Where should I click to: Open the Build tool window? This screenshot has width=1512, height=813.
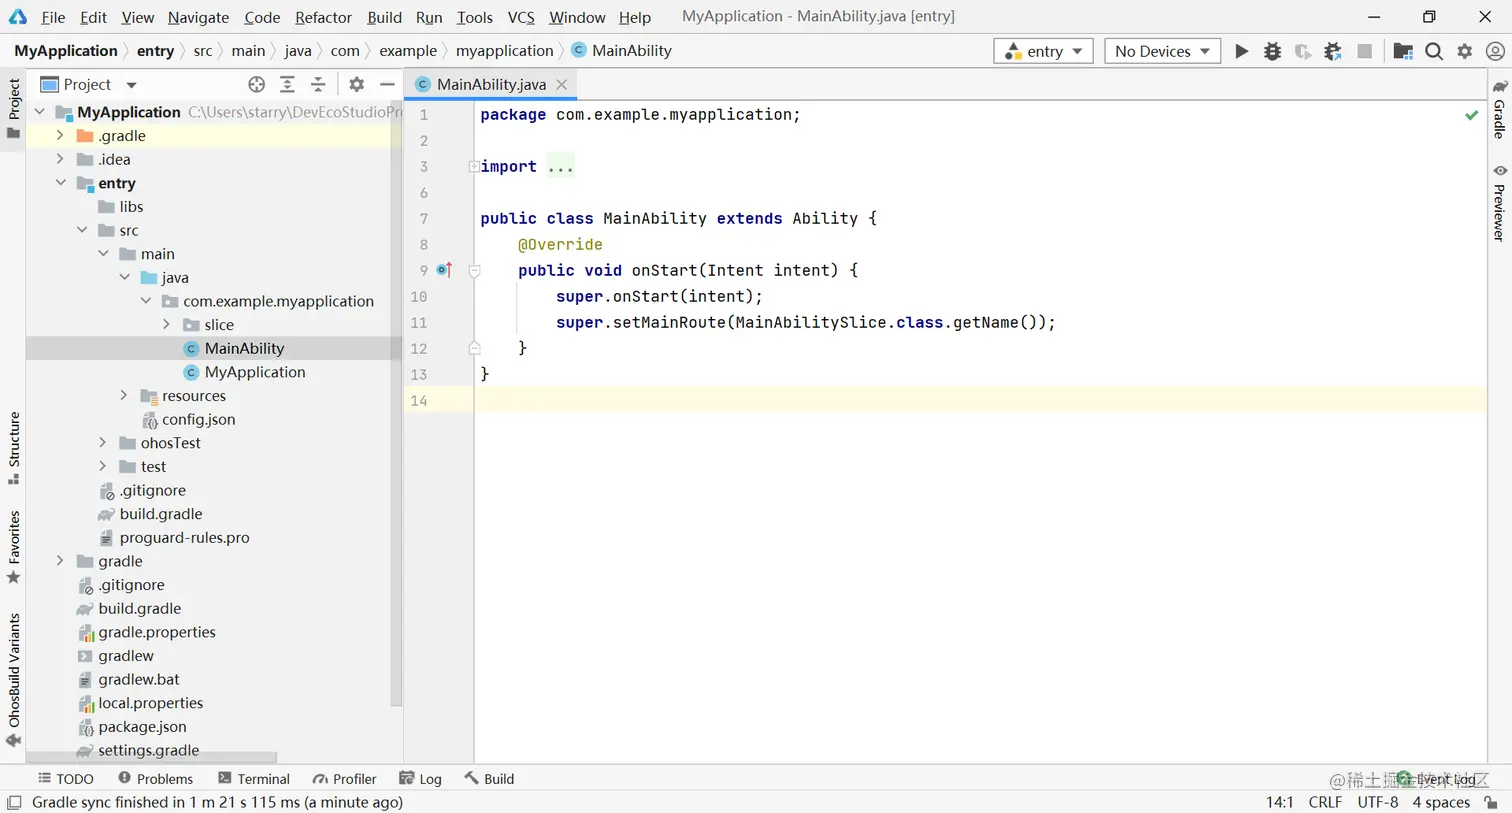[489, 779]
